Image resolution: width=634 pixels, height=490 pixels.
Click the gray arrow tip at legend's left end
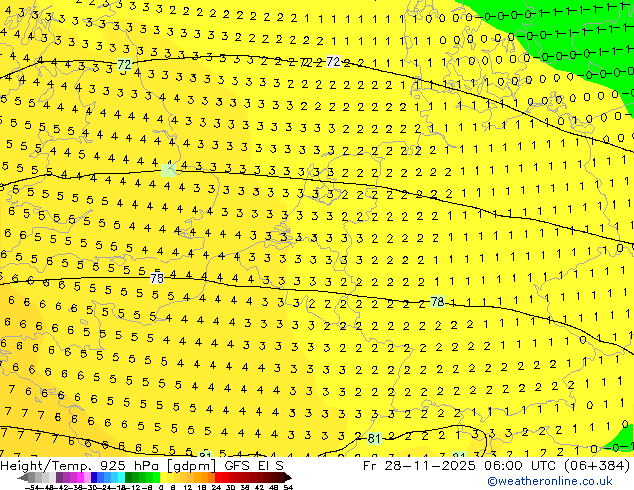pos(23,477)
